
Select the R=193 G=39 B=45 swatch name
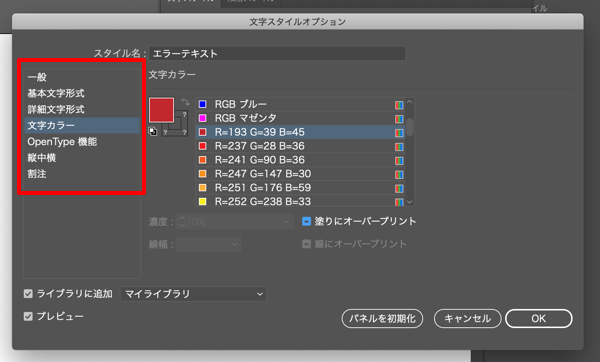(x=259, y=132)
